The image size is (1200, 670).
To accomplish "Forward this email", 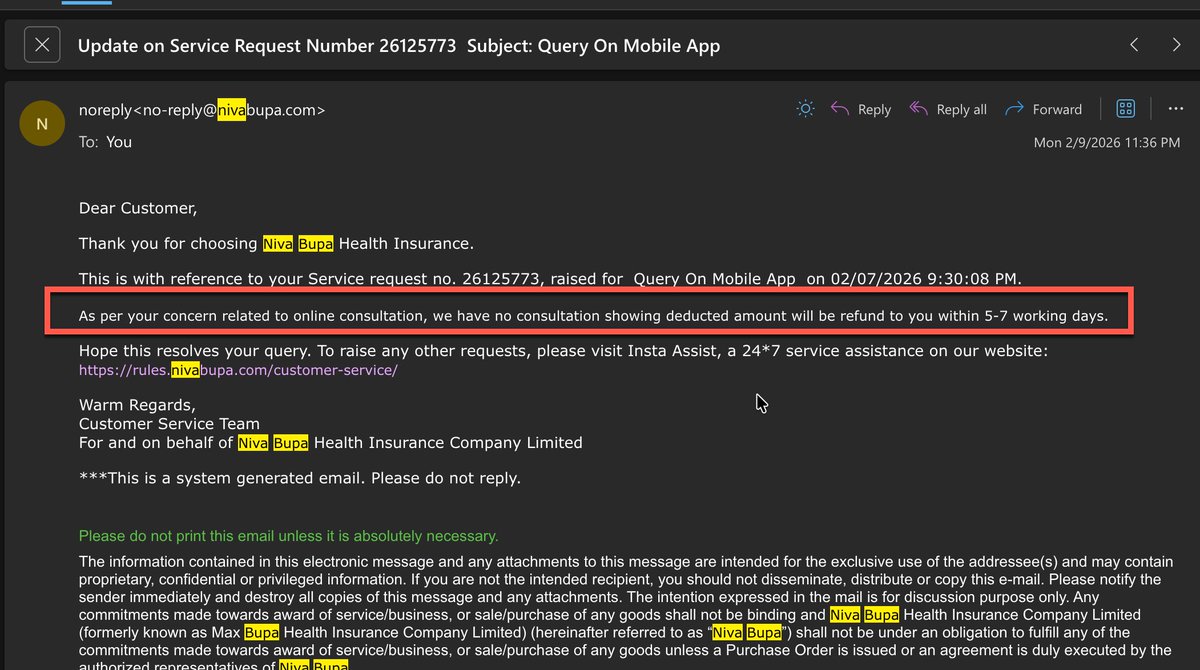I will 1043,109.
